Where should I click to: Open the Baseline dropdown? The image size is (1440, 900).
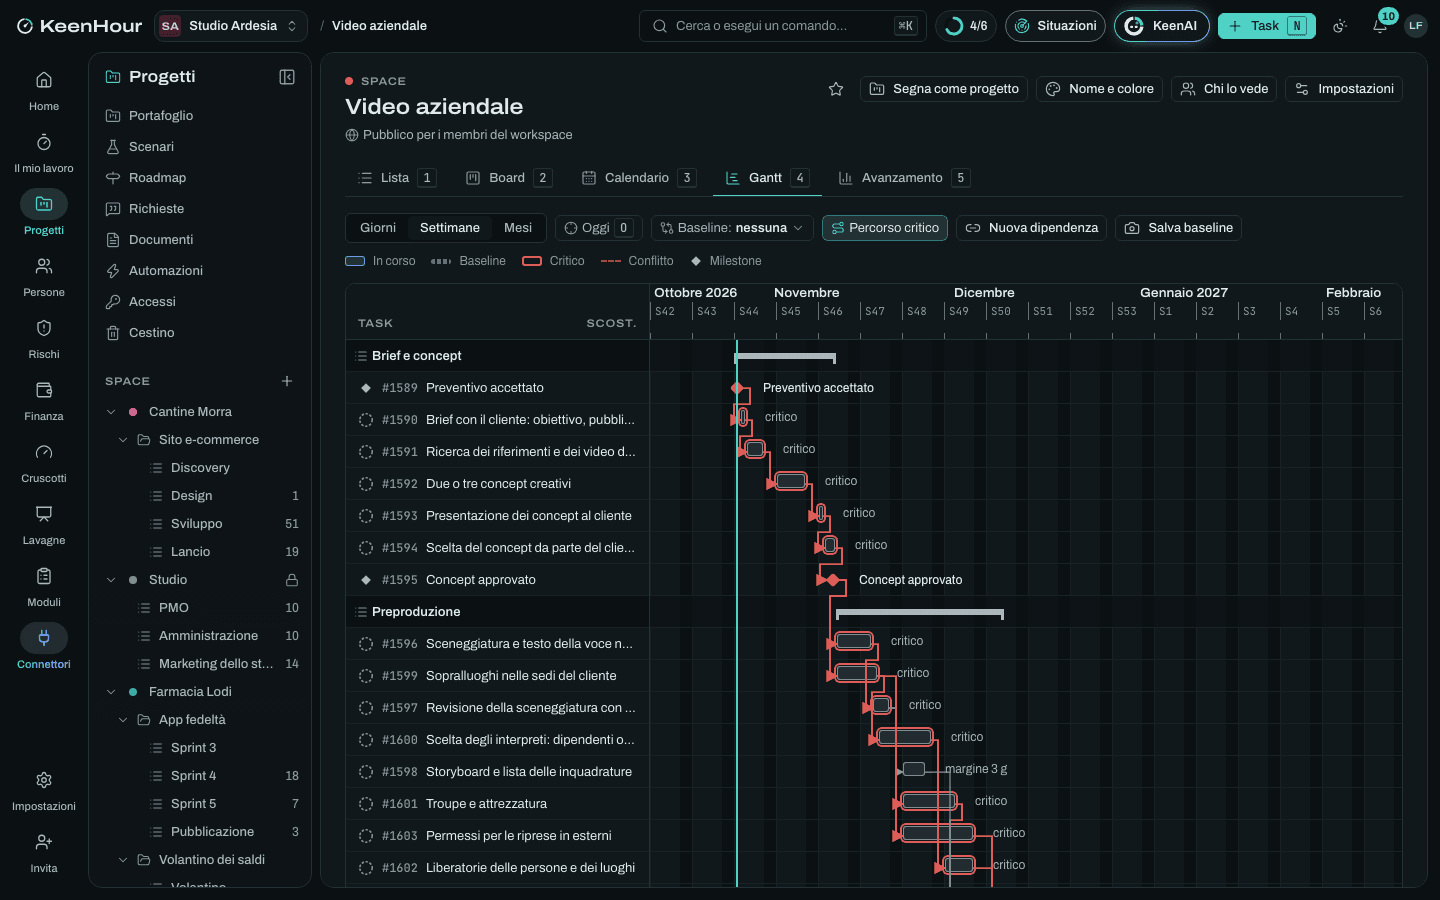click(732, 228)
